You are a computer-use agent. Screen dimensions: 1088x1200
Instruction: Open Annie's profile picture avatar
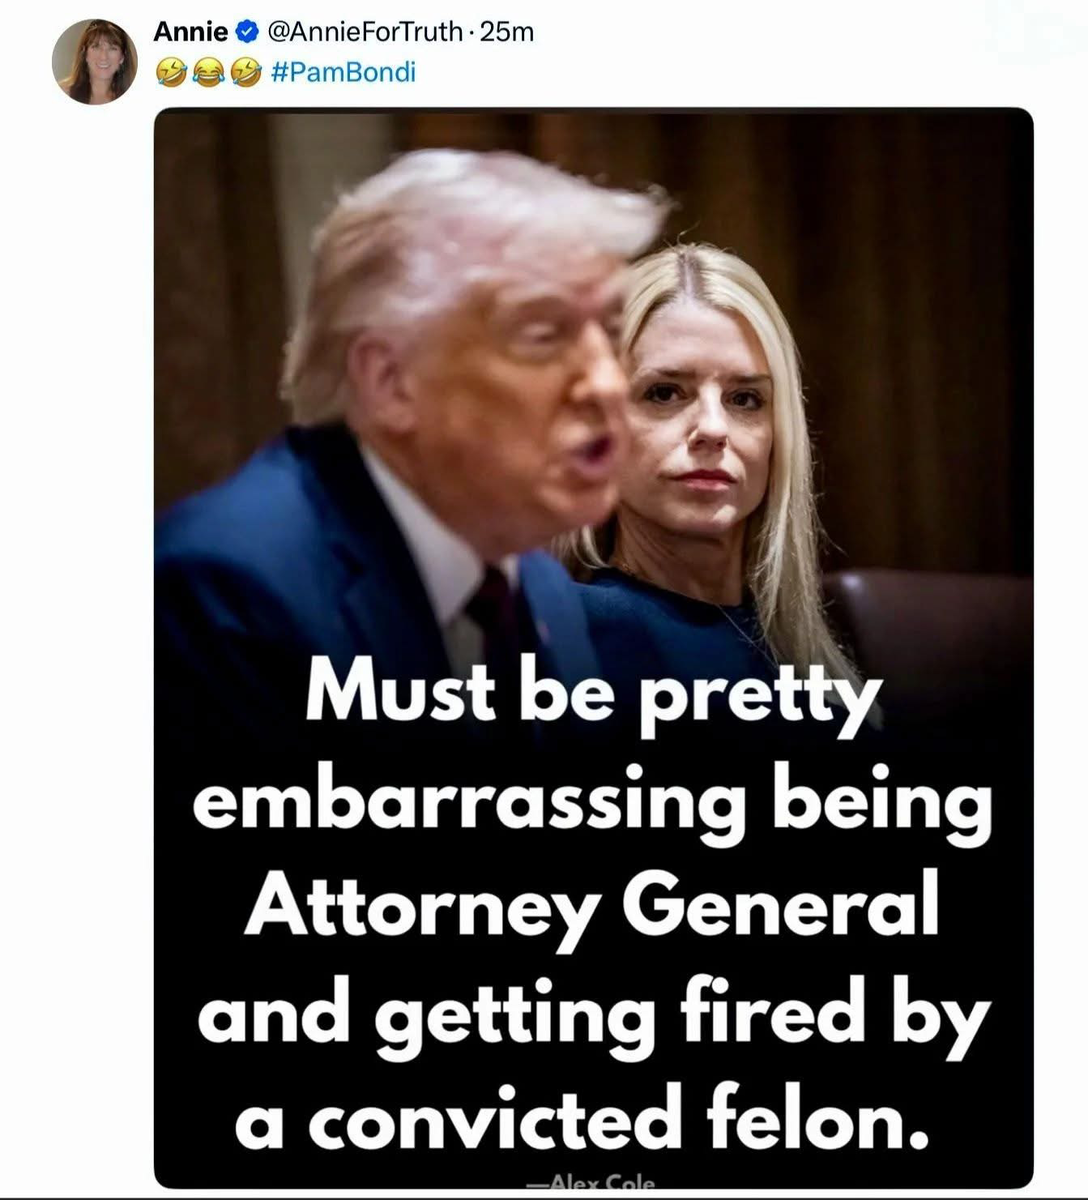click(95, 61)
